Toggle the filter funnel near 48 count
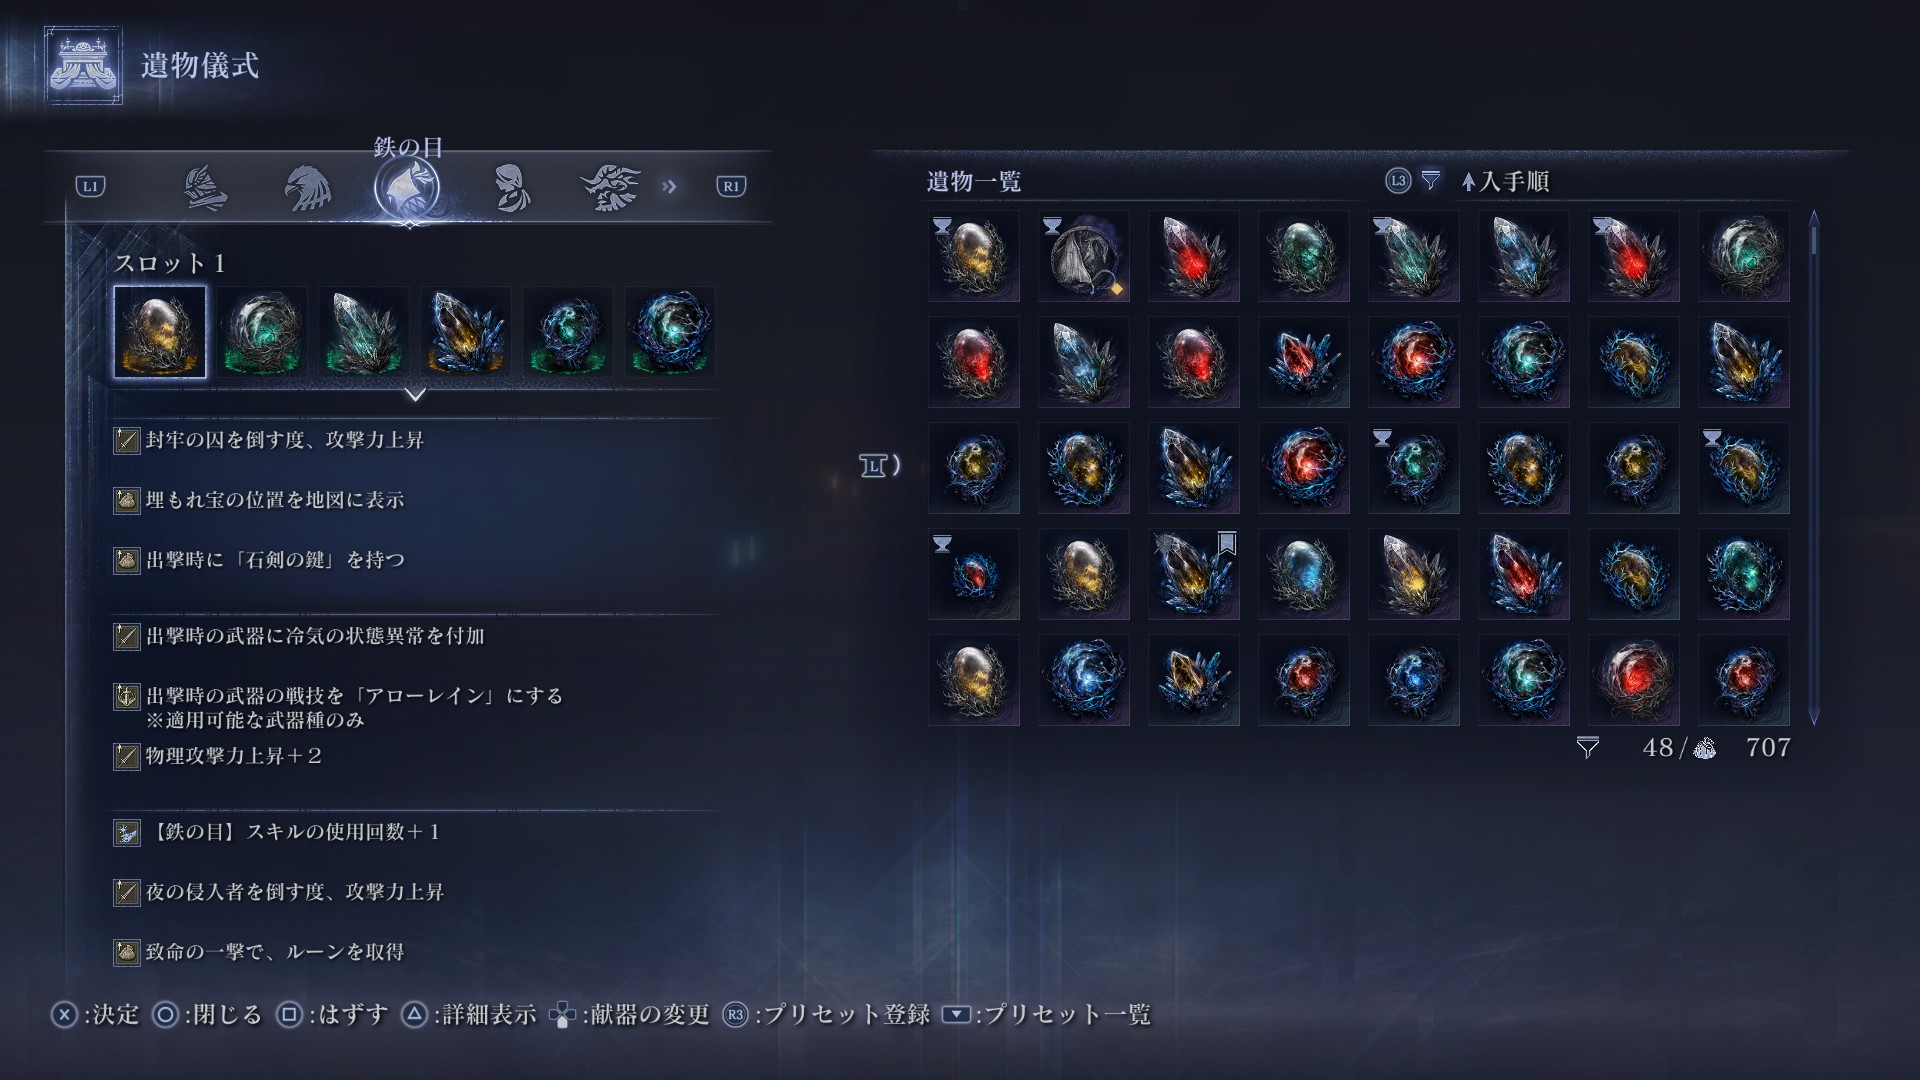1920x1080 pixels. click(x=1587, y=748)
